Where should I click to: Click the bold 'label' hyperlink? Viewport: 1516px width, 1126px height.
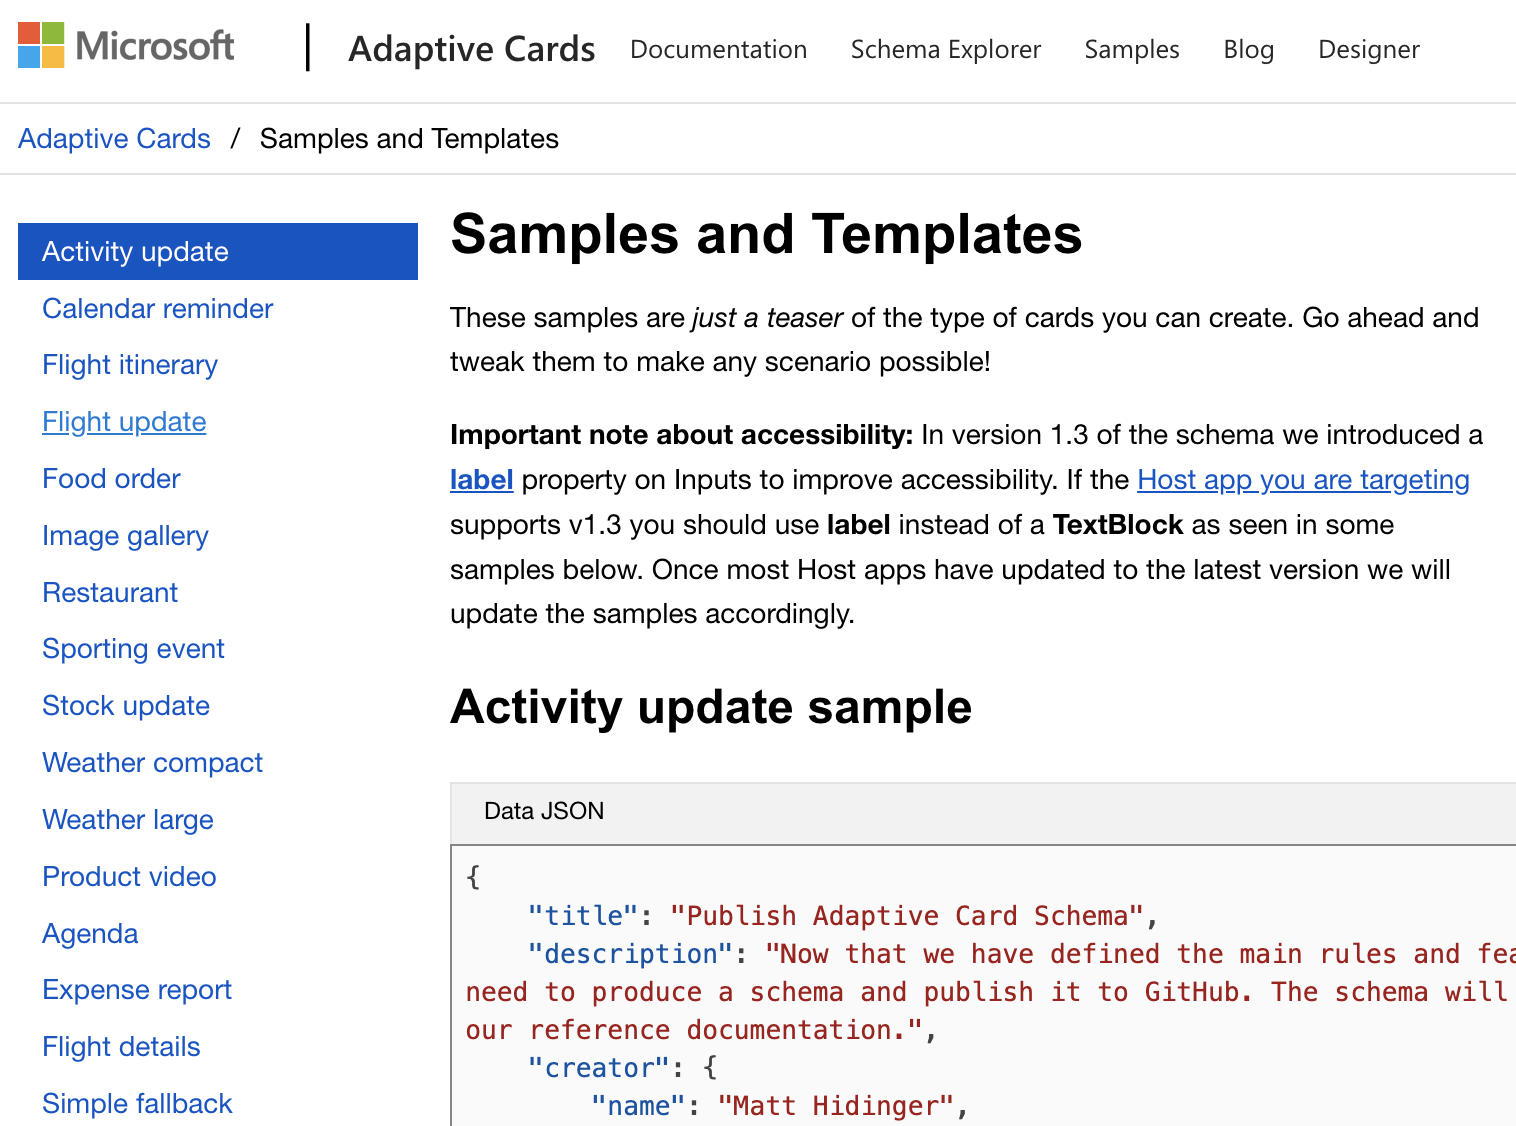(x=482, y=480)
